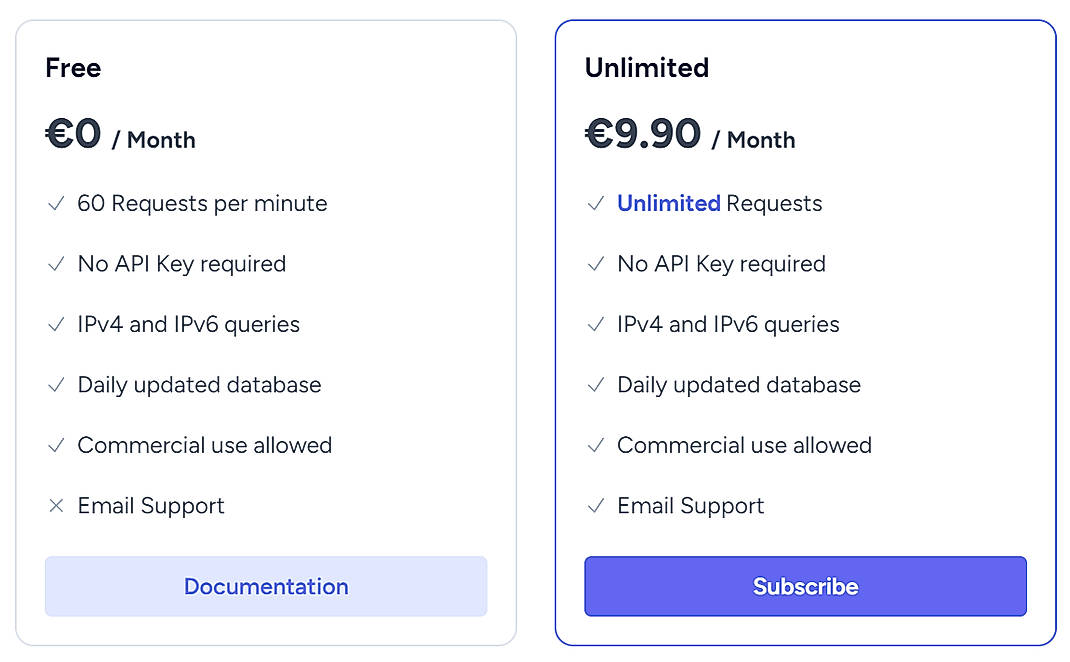
Task: Click the X icon next to Email Support
Action: click(x=57, y=506)
